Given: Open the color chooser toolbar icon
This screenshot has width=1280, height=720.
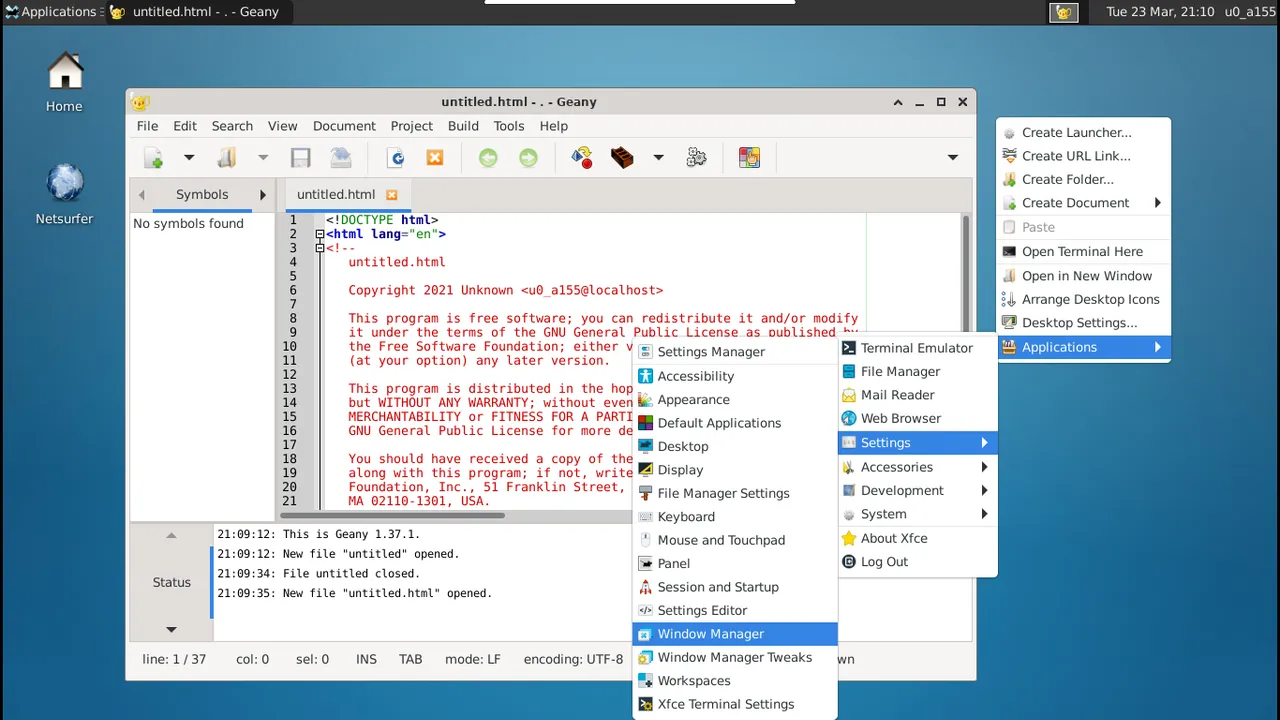Looking at the screenshot, I should [749, 158].
